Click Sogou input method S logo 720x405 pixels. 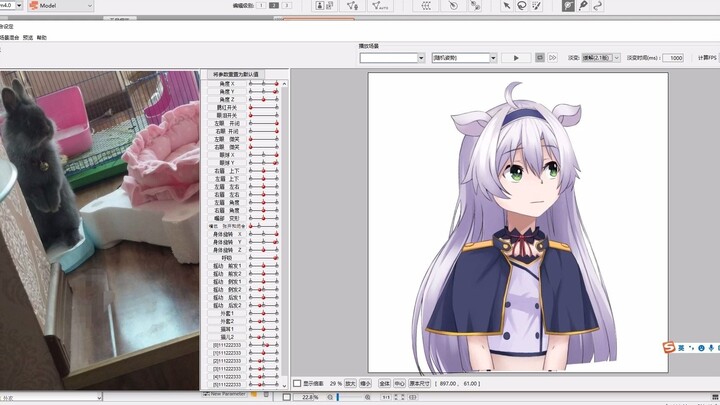click(669, 348)
